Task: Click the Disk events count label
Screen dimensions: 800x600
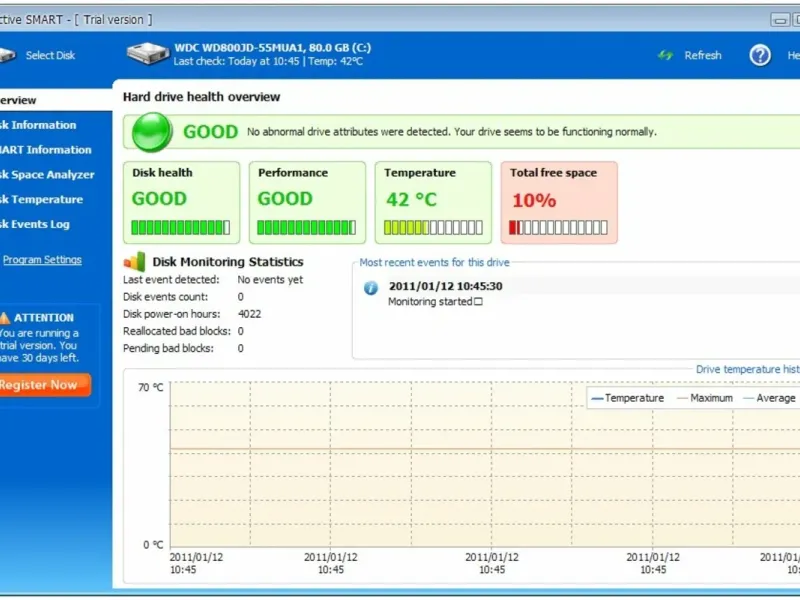Action: pos(165,297)
